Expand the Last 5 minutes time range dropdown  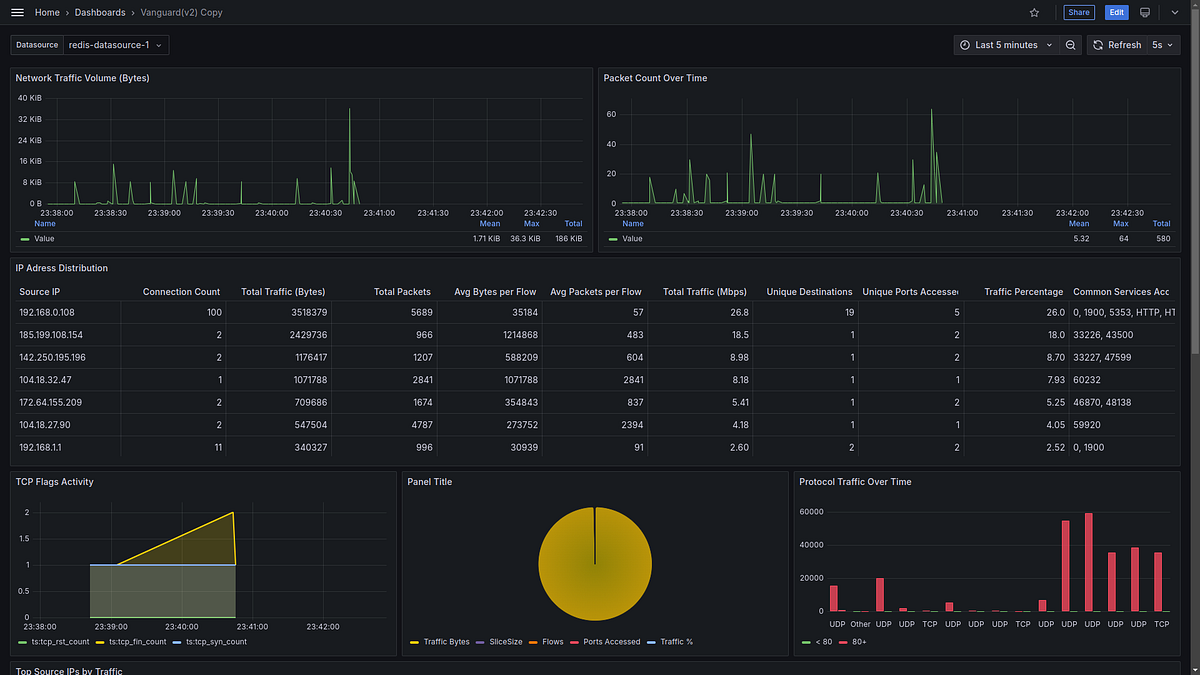1005,44
